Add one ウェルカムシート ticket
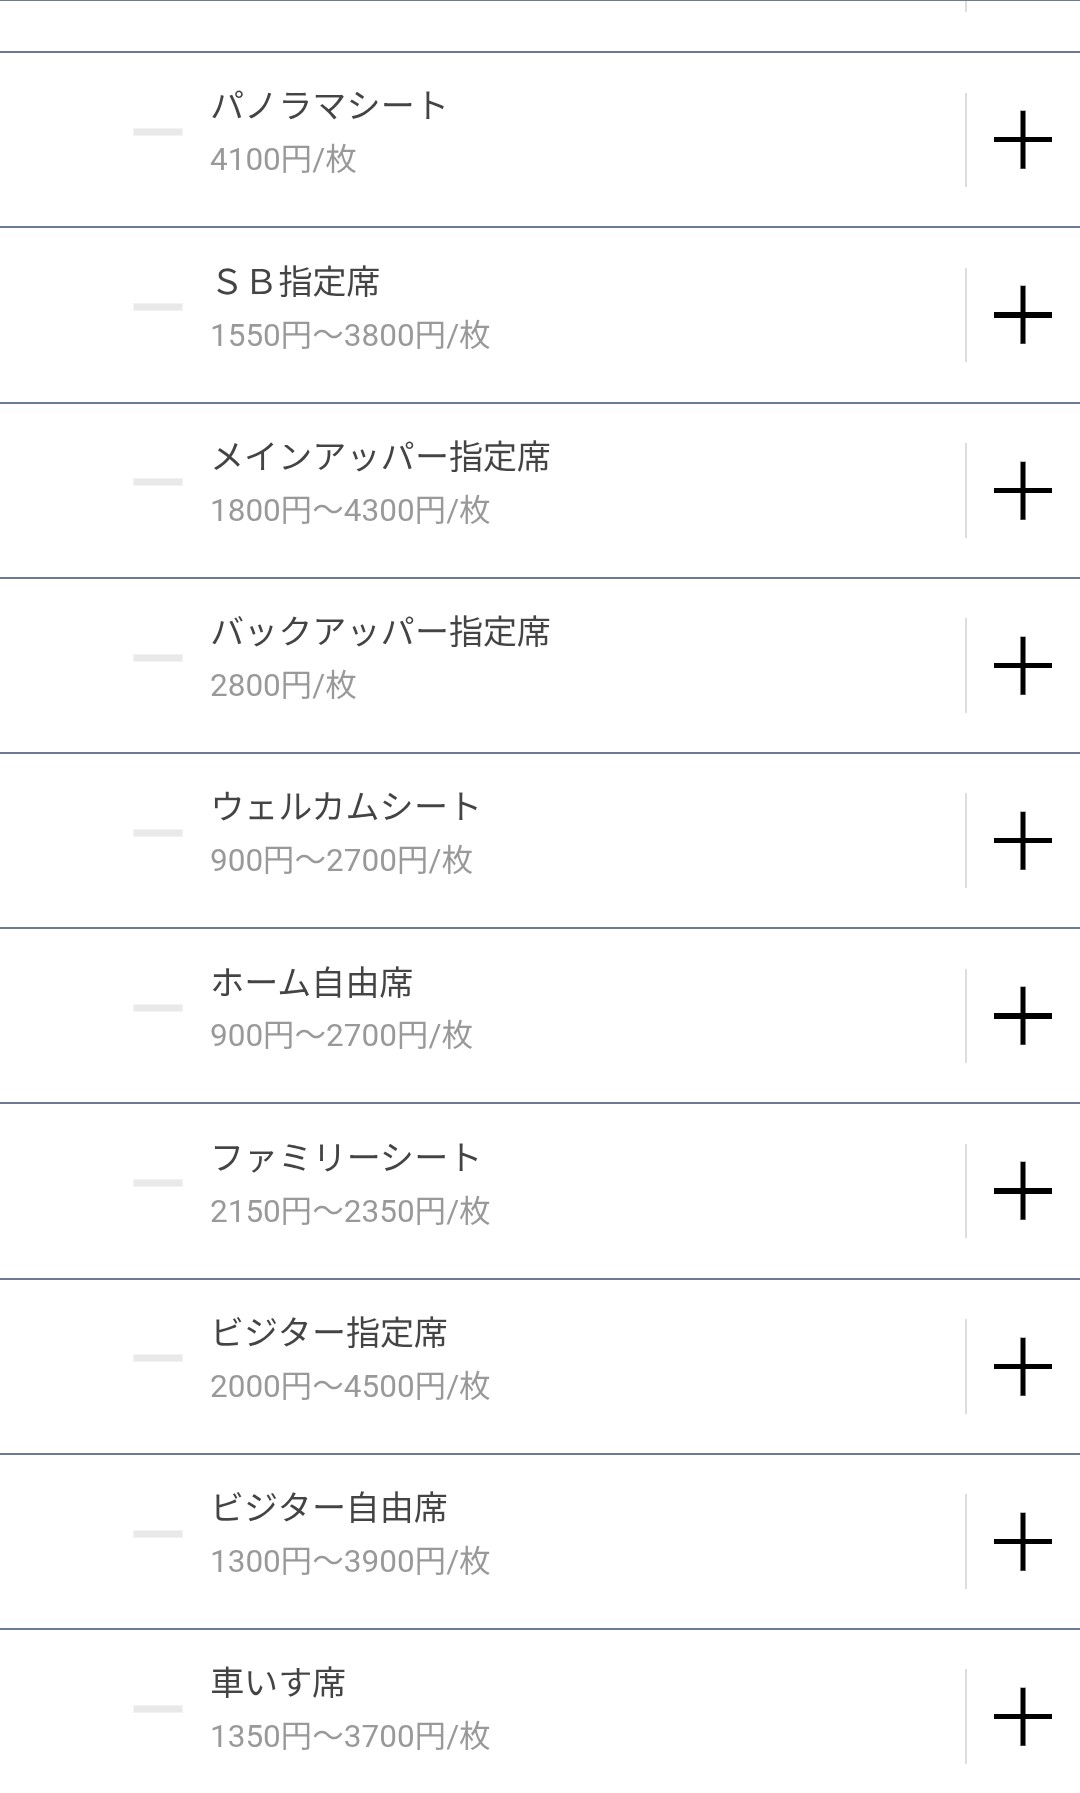This screenshot has height=1793, width=1080. [x=1022, y=840]
